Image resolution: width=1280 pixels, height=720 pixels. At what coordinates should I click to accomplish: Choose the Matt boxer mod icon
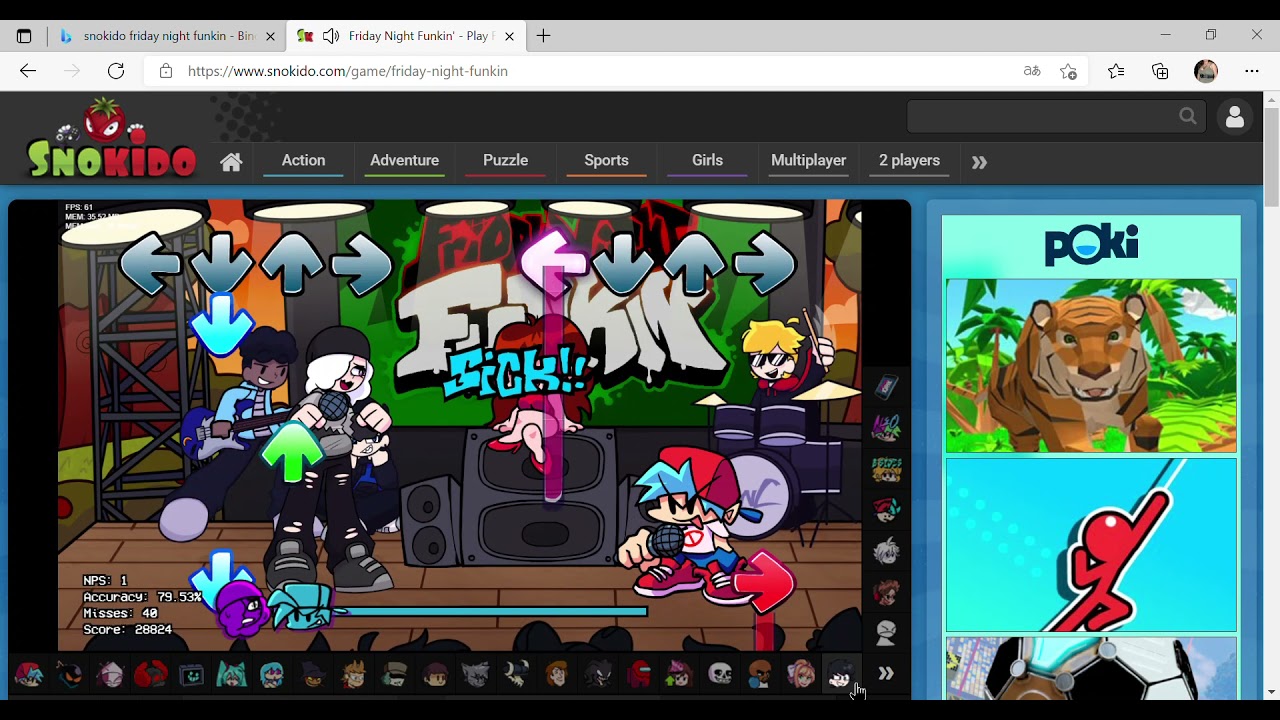(x=760, y=675)
